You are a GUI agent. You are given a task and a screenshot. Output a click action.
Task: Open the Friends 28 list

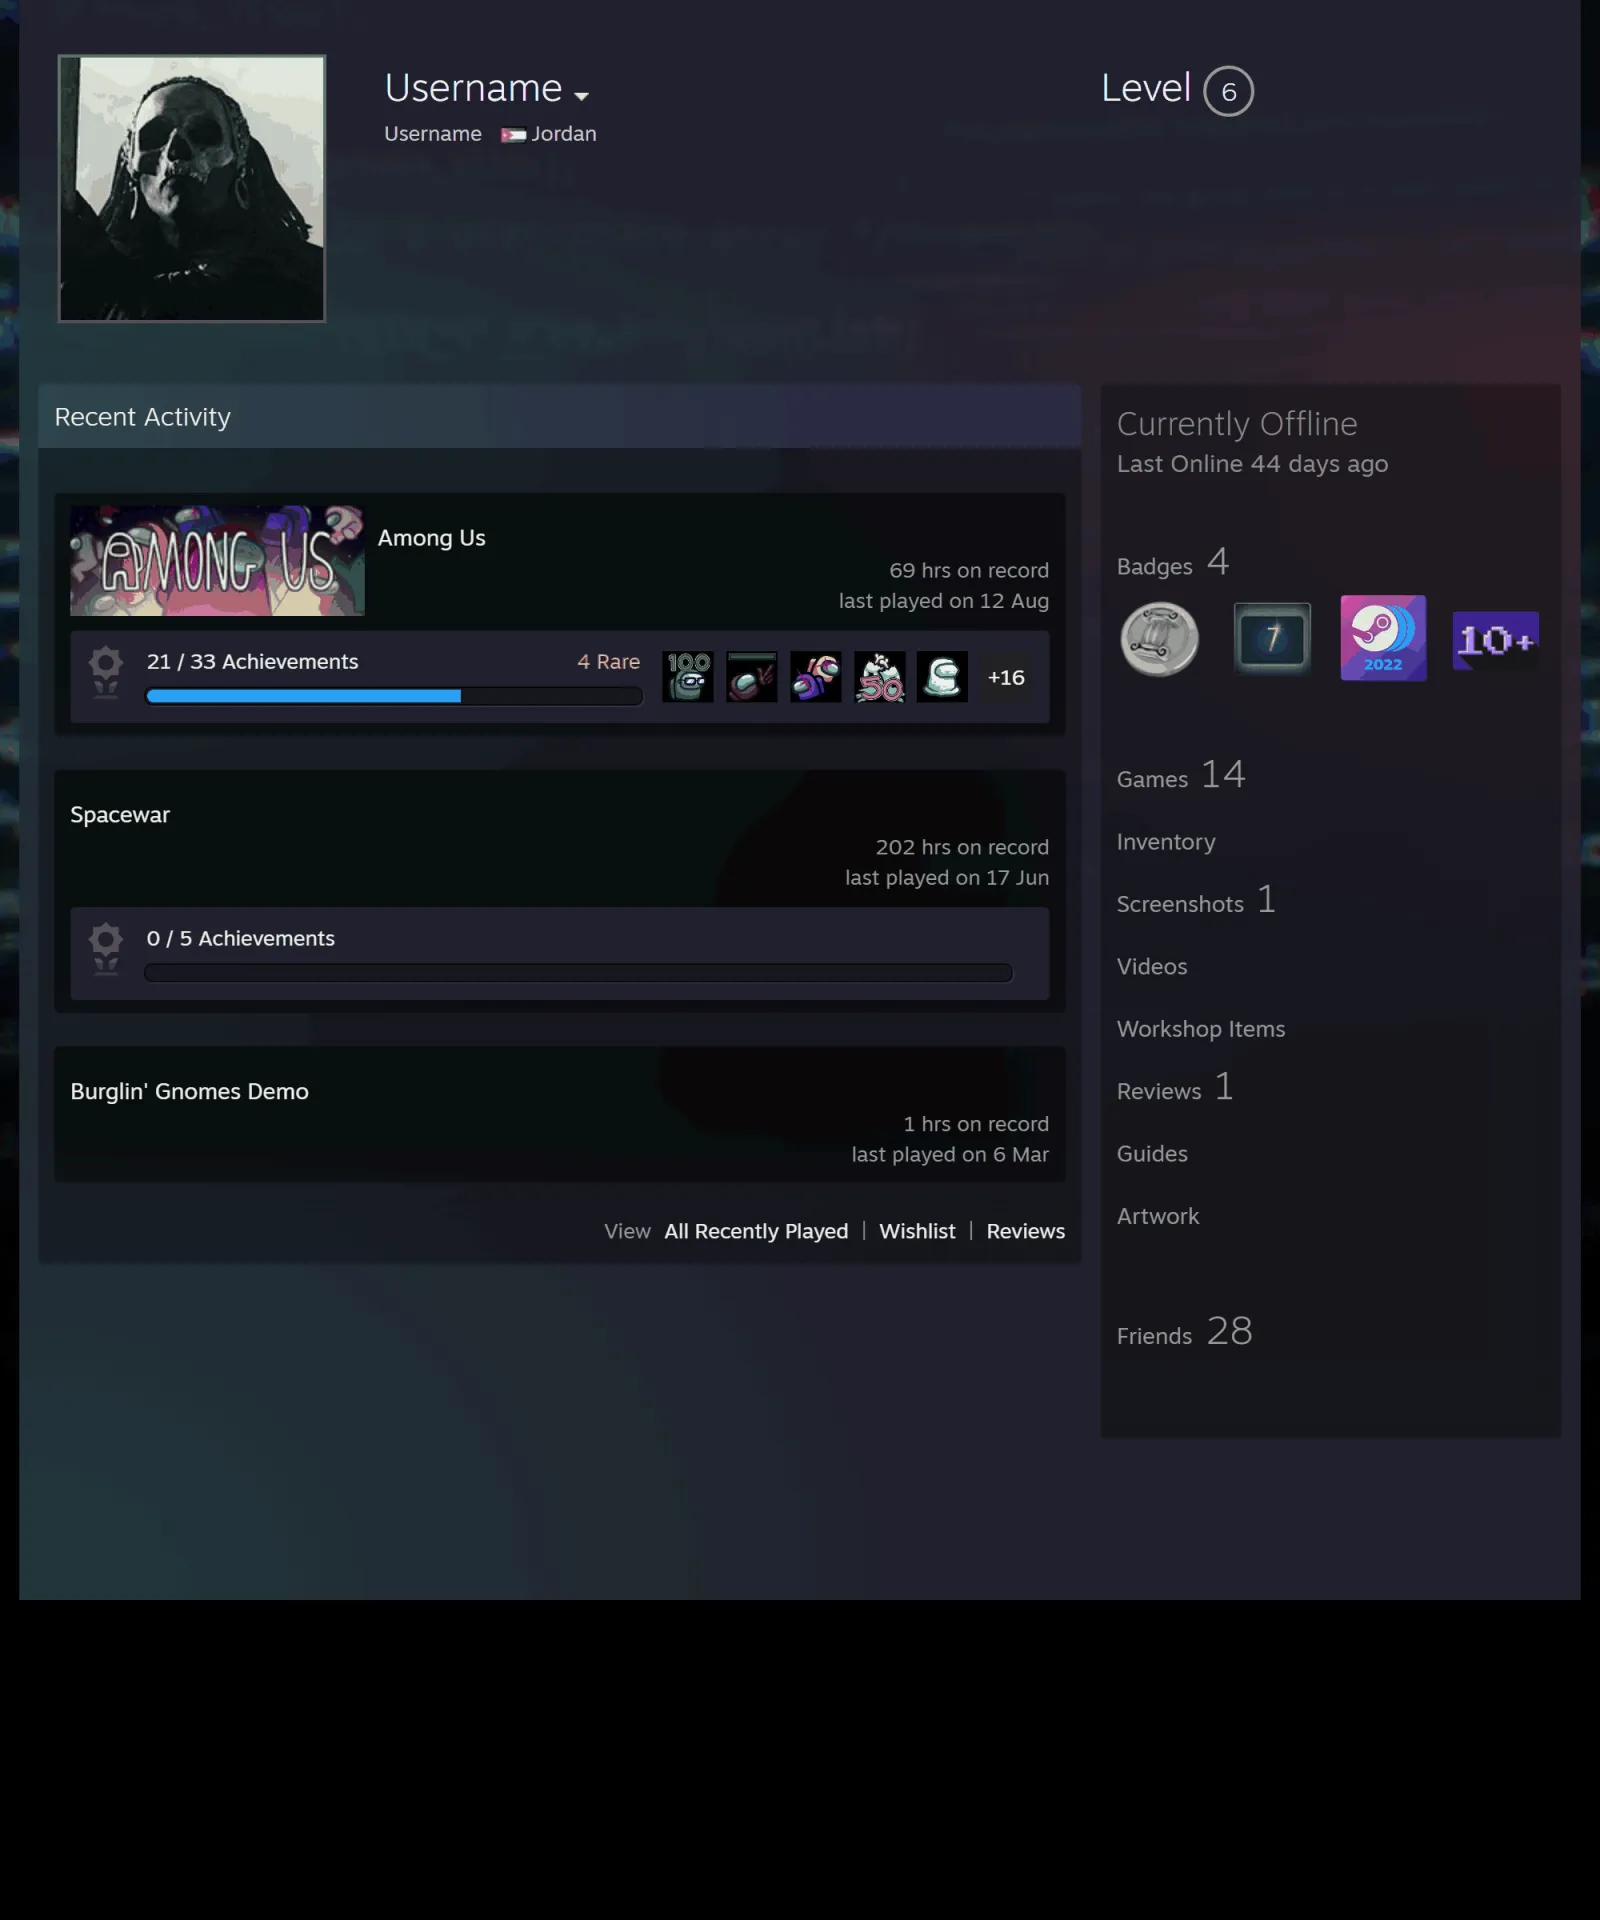(1184, 1333)
